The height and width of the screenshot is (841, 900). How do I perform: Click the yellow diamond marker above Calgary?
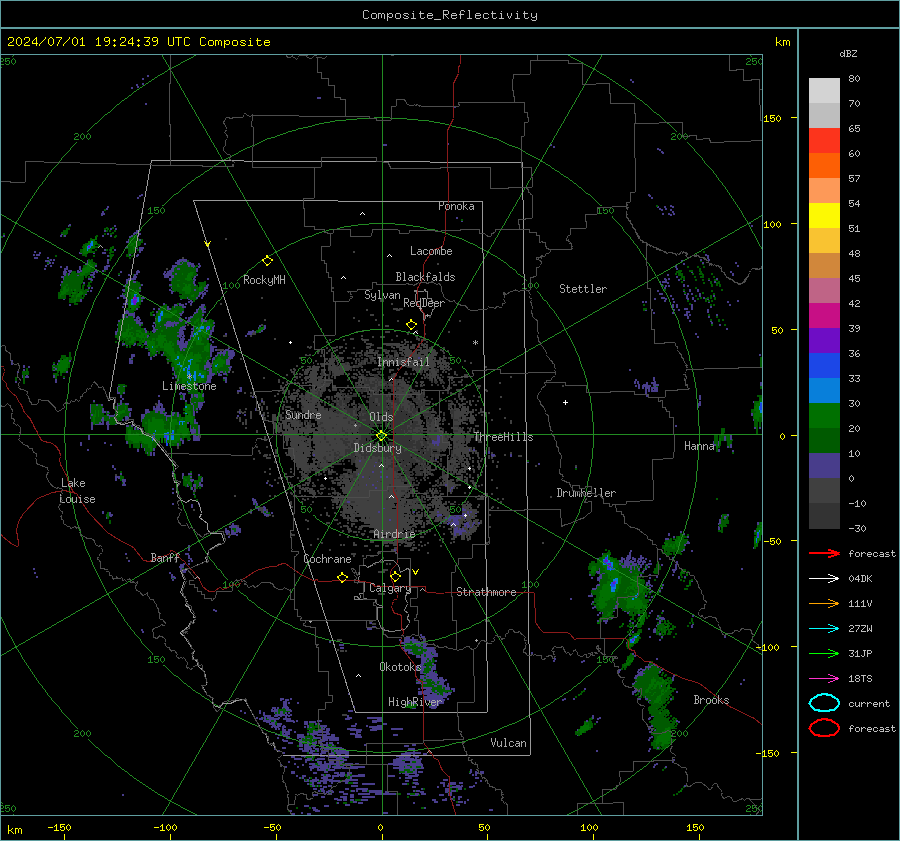[395, 576]
